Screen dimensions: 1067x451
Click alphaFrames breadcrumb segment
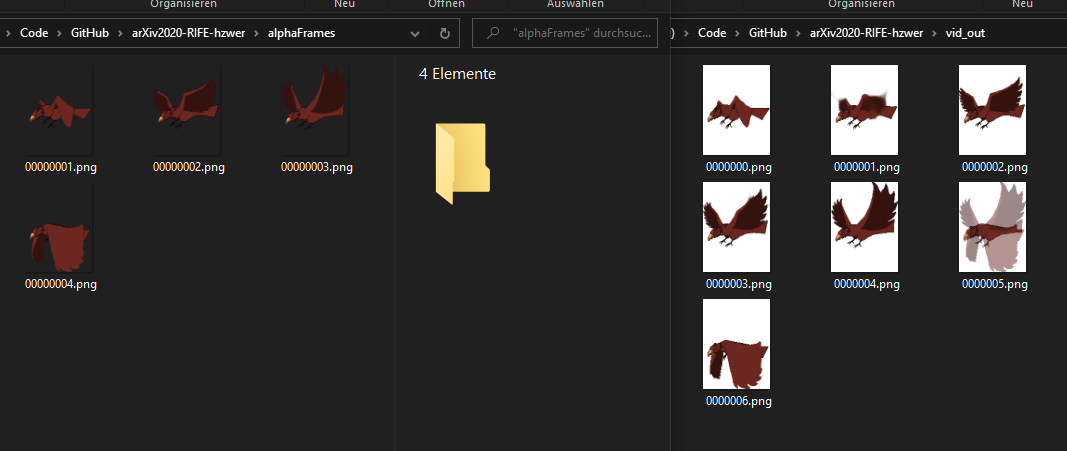tap(301, 33)
